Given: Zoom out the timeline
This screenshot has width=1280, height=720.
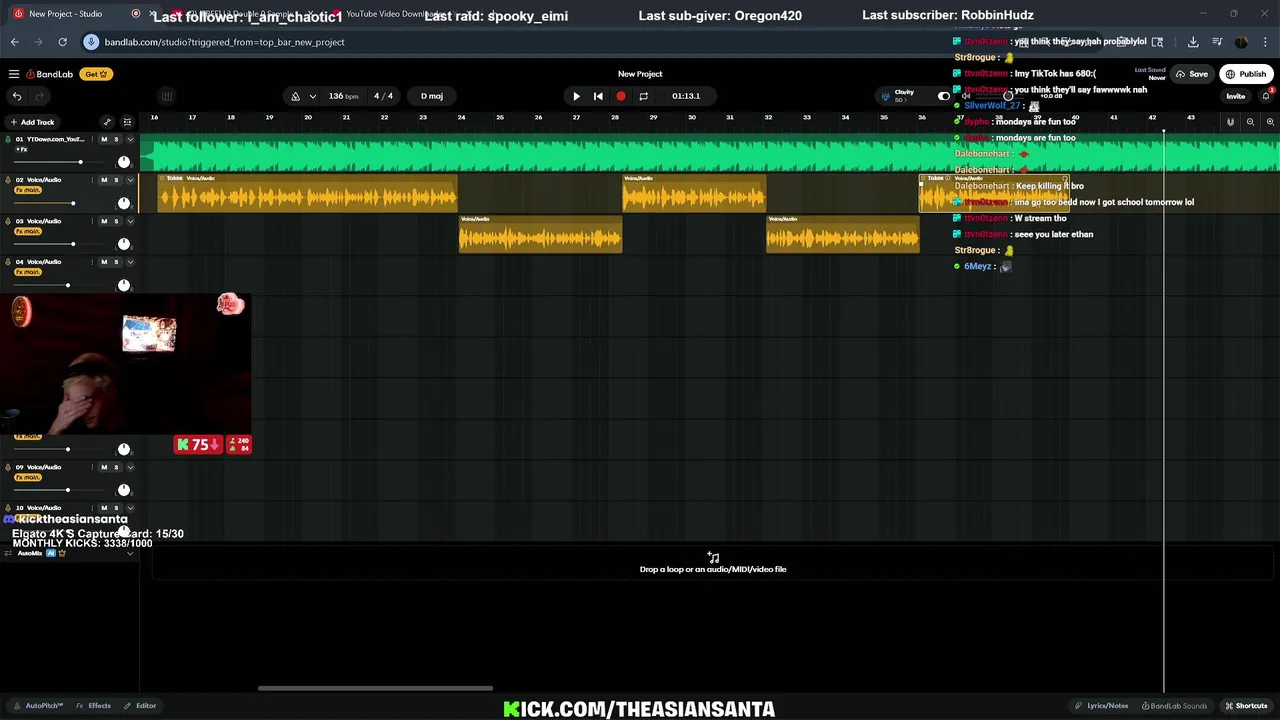Looking at the screenshot, I should coord(1250,122).
